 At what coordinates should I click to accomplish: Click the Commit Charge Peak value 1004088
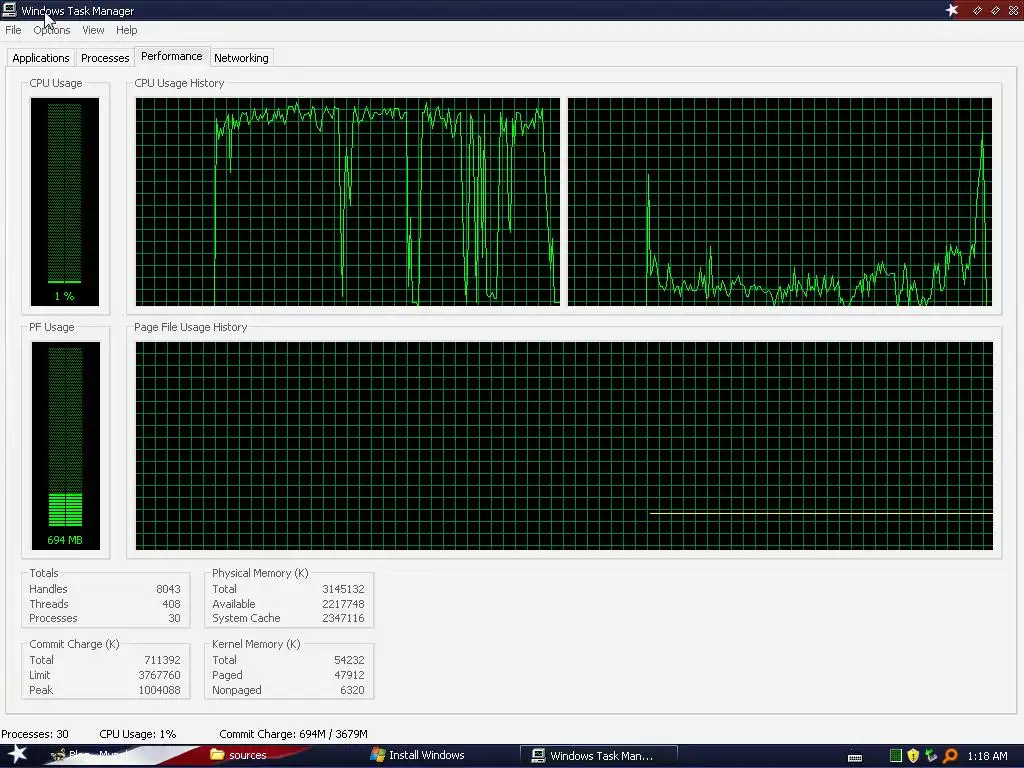tap(159, 690)
